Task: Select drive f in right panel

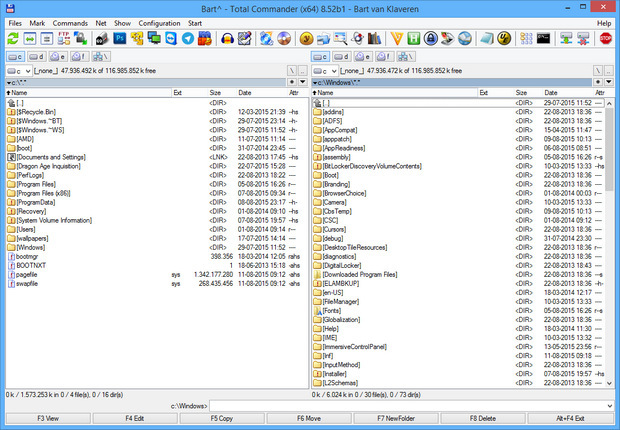Action: pos(385,57)
